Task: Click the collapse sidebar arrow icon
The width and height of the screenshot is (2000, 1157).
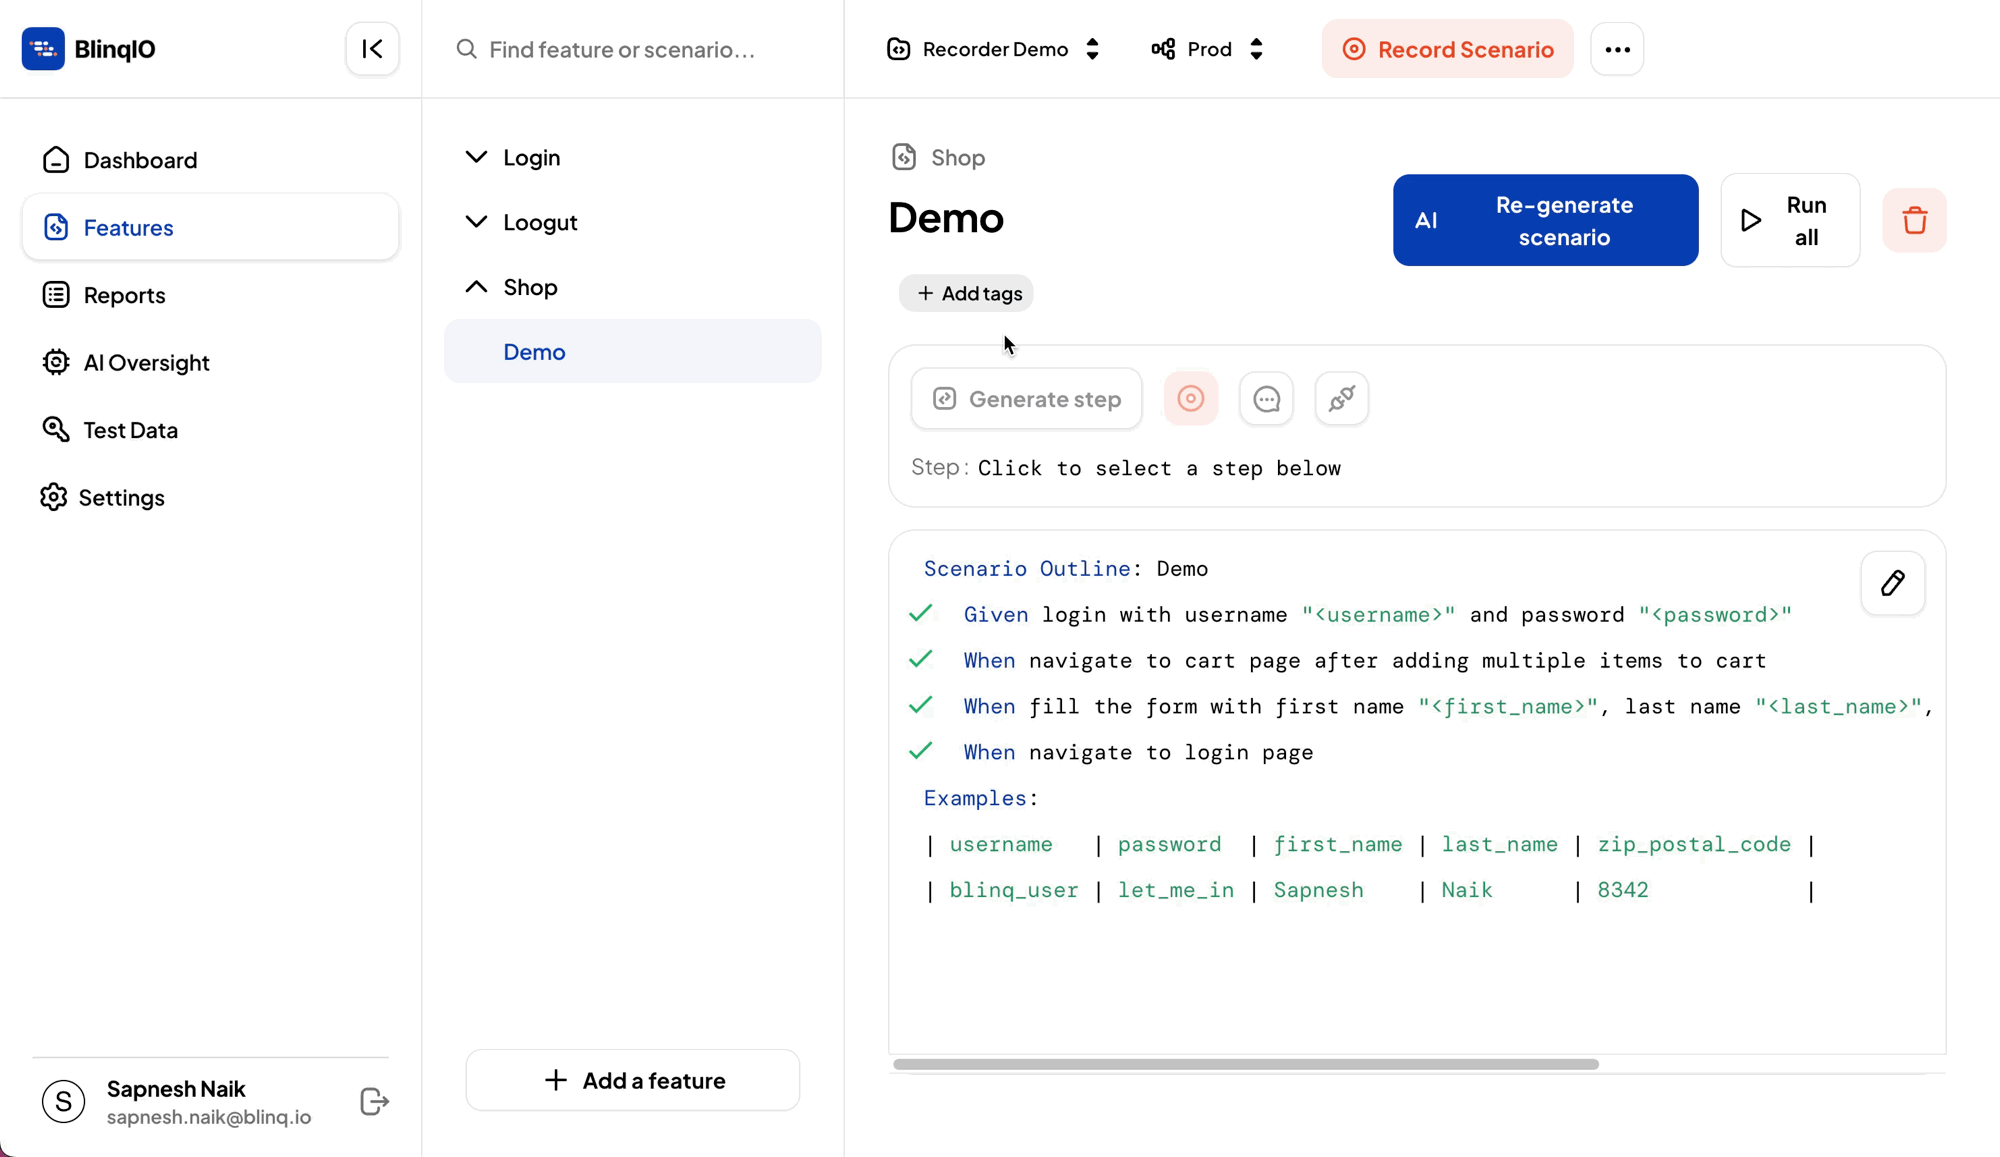Action: 372,50
